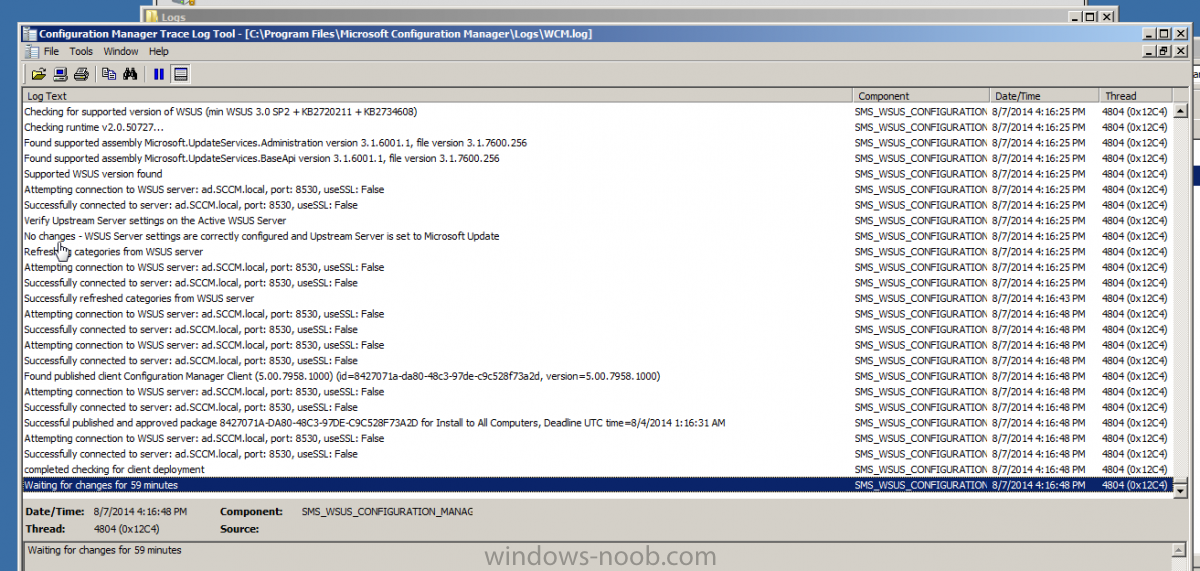Click details pane Date/Time value 8/7/2014 4:16:48 PM
Image resolution: width=1200 pixels, height=571 pixels.
tap(139, 511)
